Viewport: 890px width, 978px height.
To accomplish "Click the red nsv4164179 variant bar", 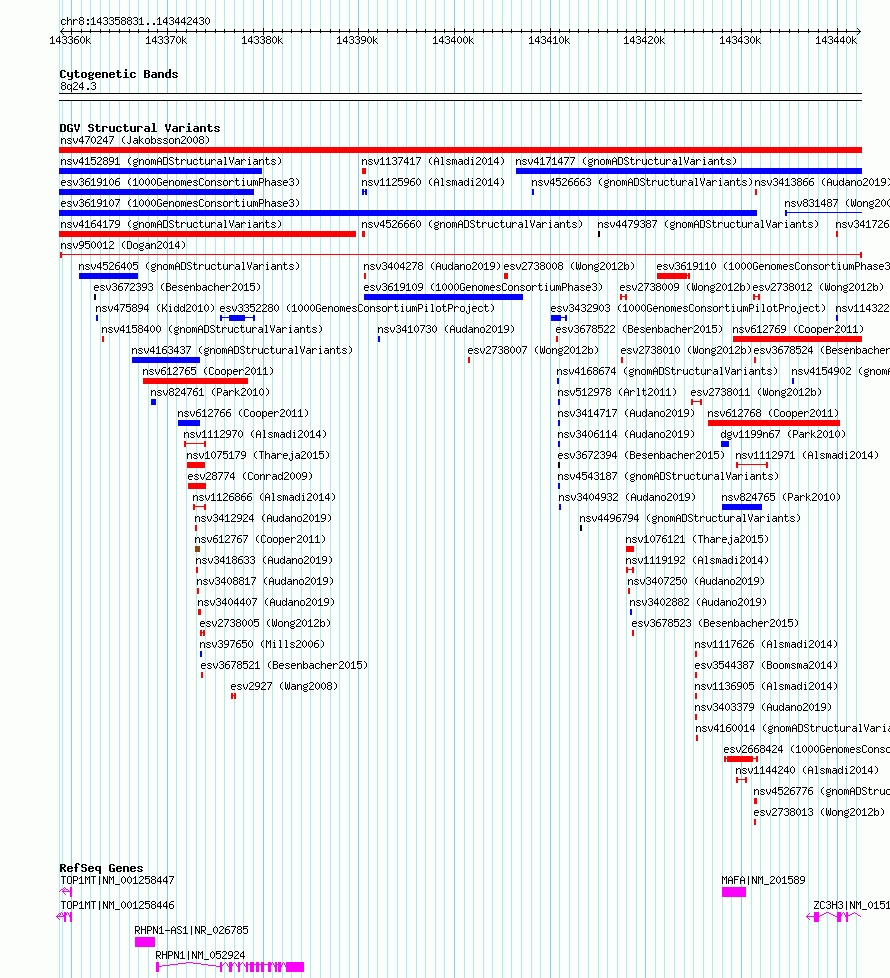I will pyautogui.click(x=208, y=235).
